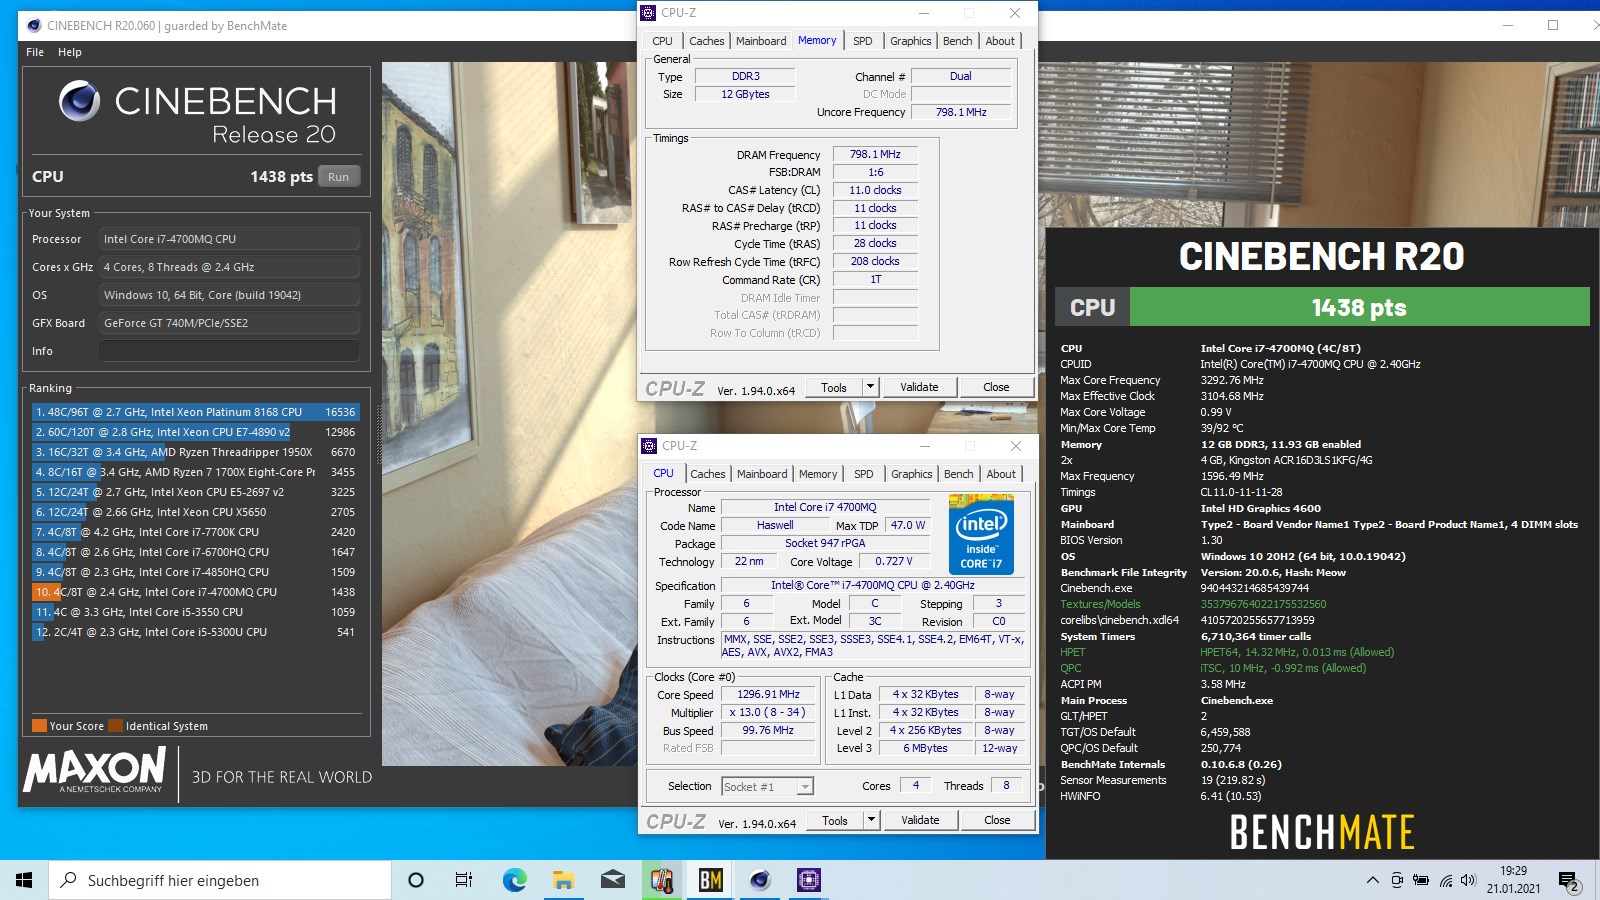
Task: Open Mainboard tab in lower CPU-Z window
Action: (762, 474)
